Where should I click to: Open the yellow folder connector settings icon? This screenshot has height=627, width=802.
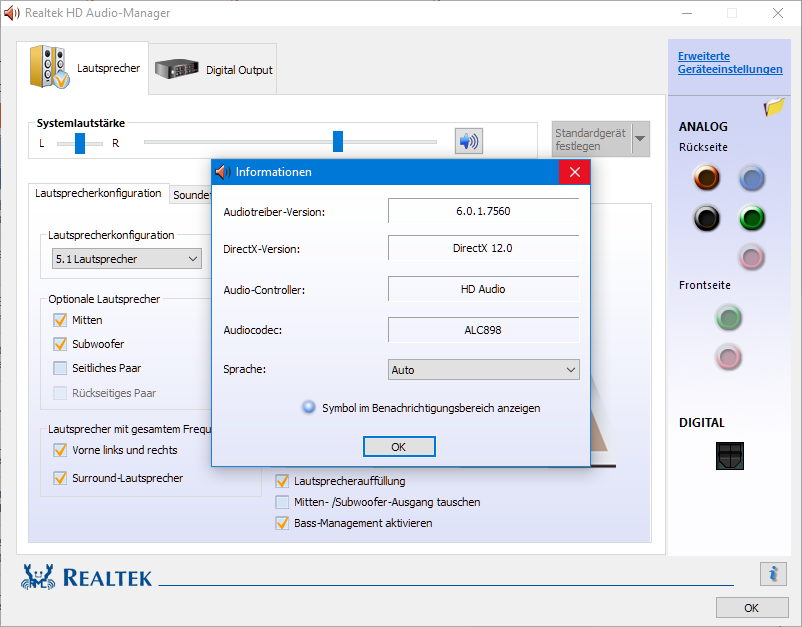click(x=774, y=107)
